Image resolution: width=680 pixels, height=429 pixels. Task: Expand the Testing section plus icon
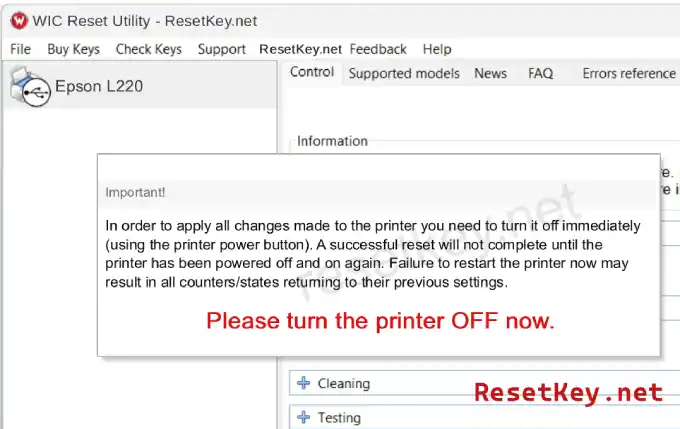pyautogui.click(x=304, y=417)
